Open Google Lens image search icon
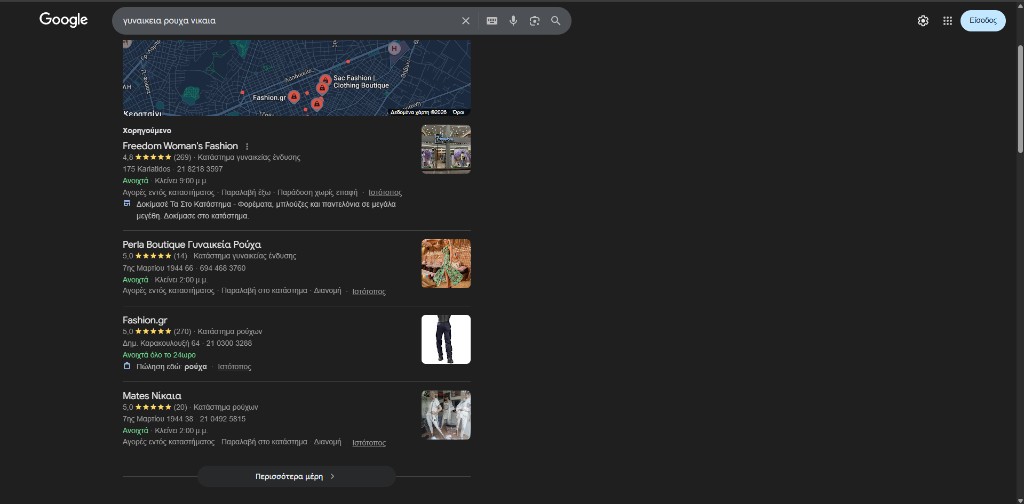The image size is (1024, 504). (x=535, y=21)
